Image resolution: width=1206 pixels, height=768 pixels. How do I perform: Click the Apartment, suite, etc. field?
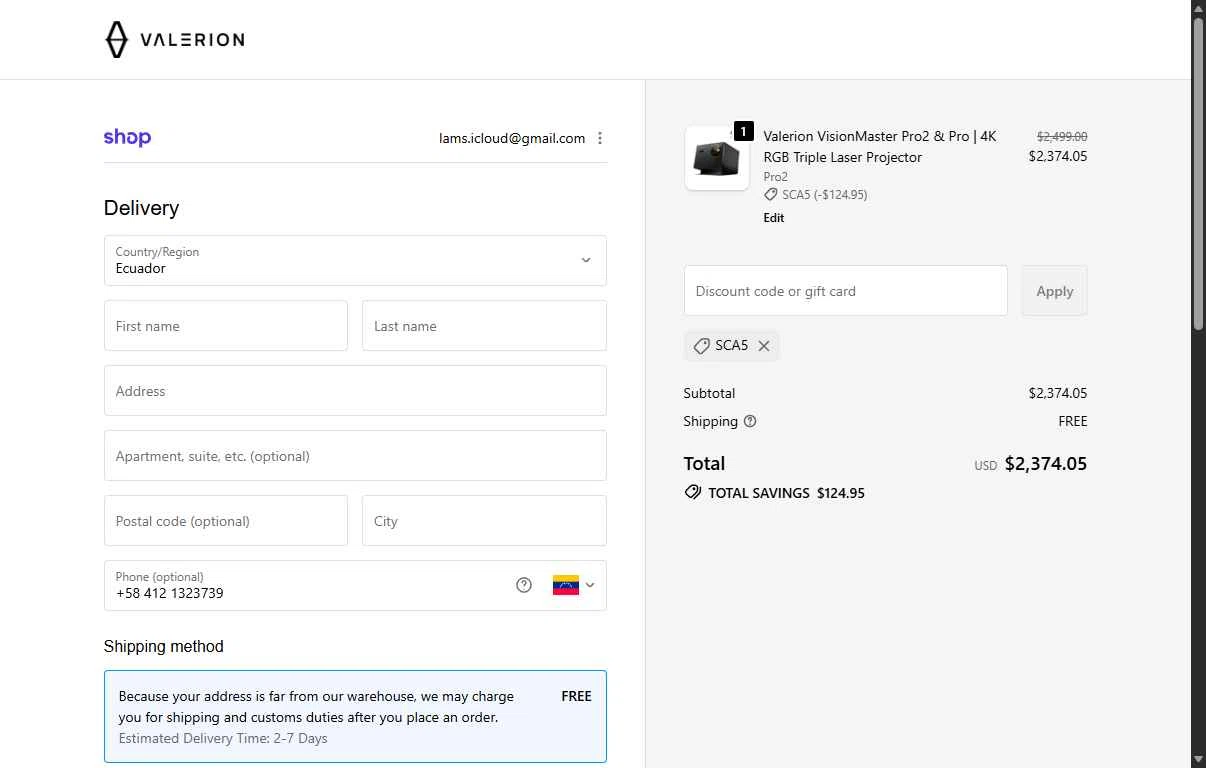pyautogui.click(x=355, y=456)
